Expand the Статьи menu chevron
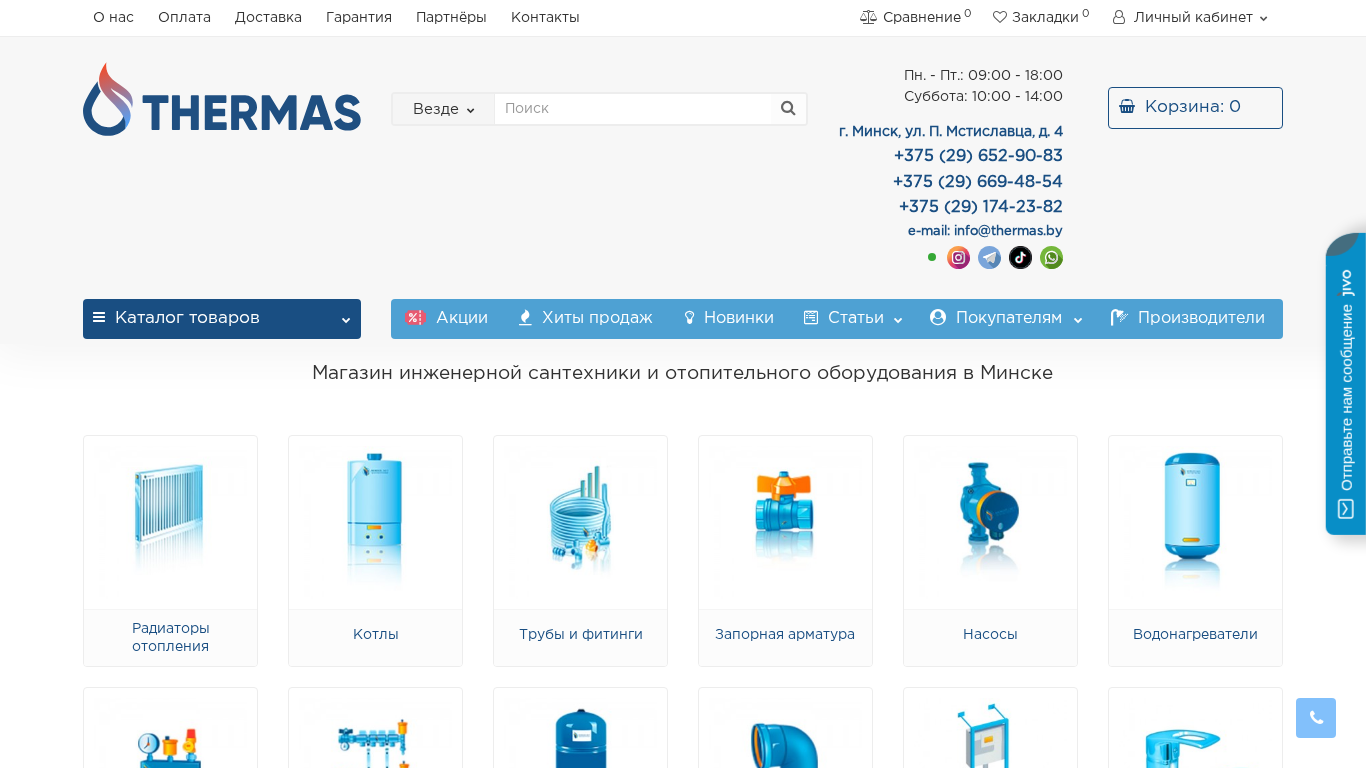This screenshot has height=768, width=1366. pos(898,320)
